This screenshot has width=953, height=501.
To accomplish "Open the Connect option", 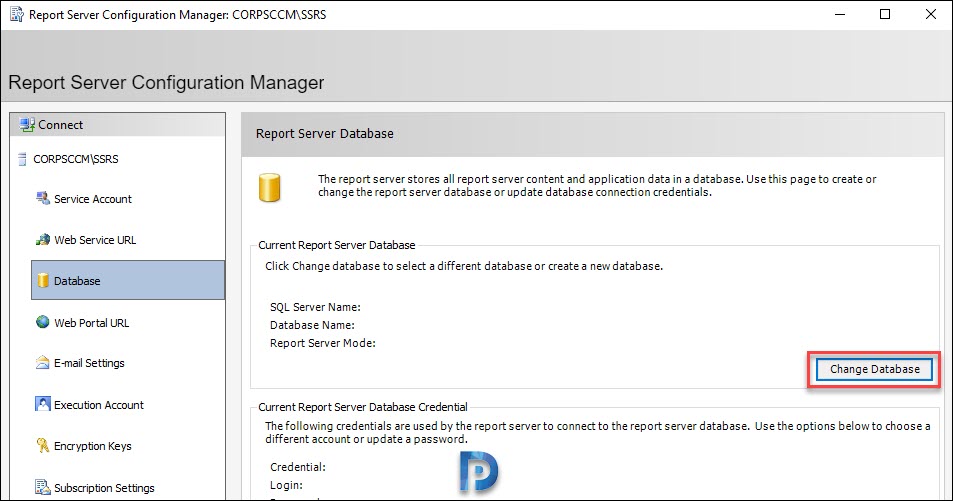I will pos(60,125).
